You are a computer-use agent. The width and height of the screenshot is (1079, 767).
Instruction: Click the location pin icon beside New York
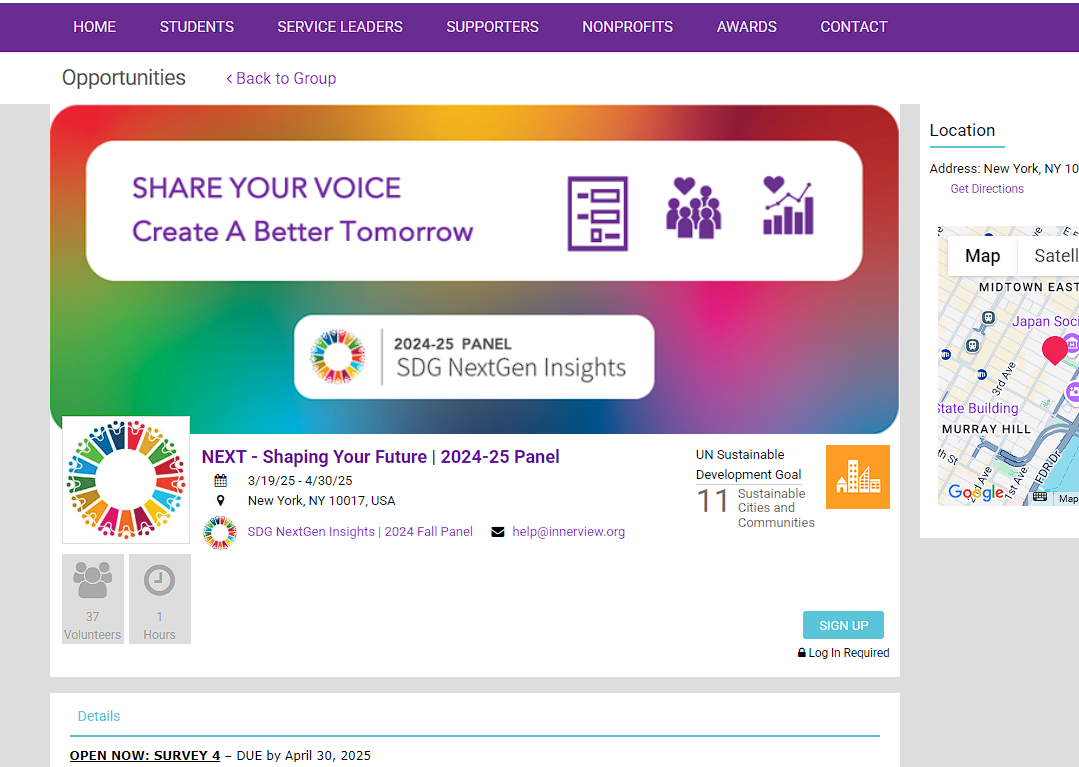[x=220, y=500]
